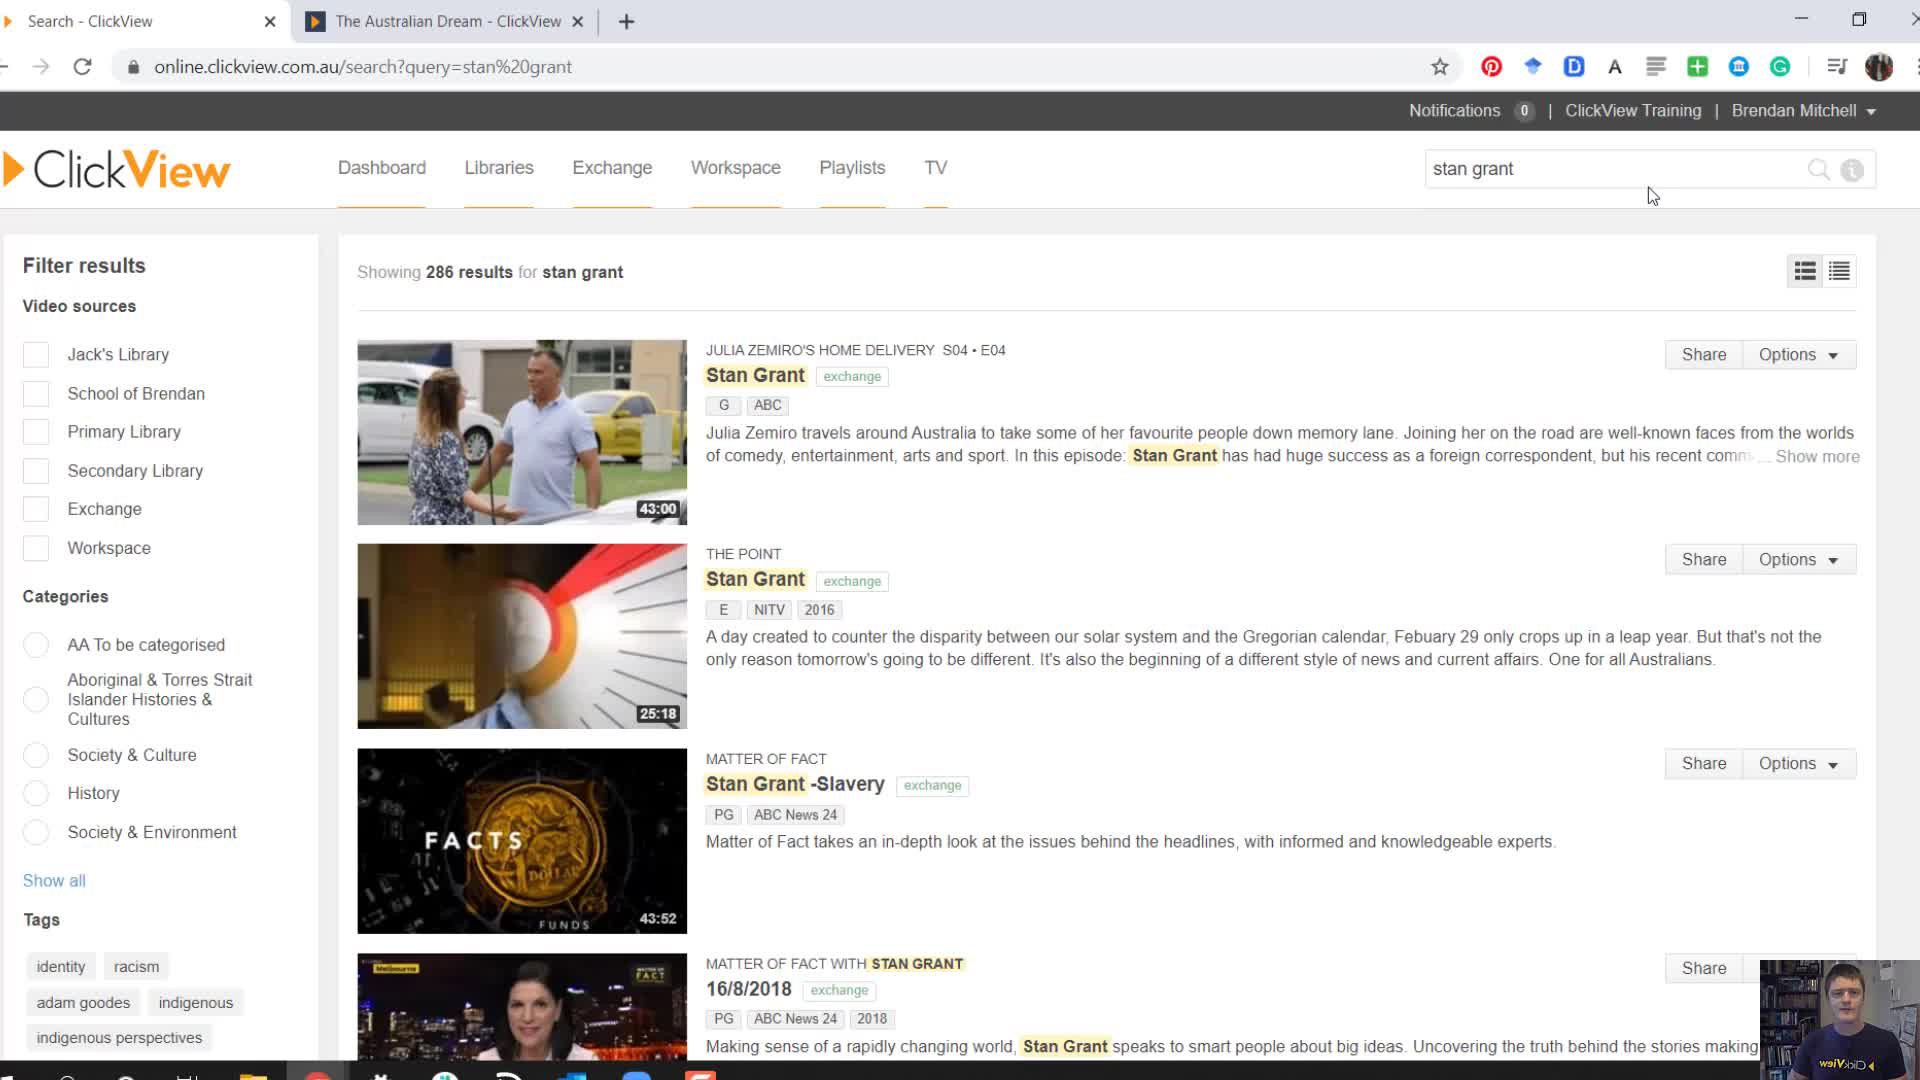
Task: Open the media control icon in the toolbar
Action: point(1836,67)
